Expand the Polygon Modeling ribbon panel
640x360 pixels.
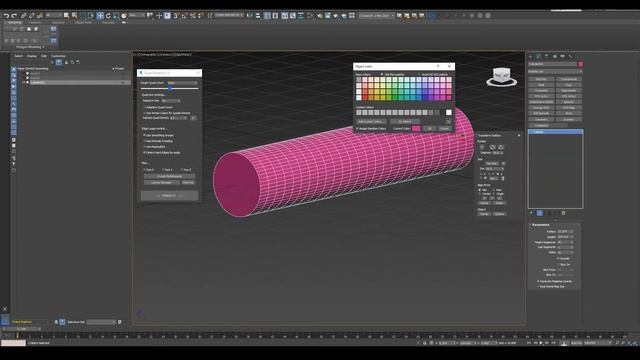pyautogui.click(x=31, y=47)
